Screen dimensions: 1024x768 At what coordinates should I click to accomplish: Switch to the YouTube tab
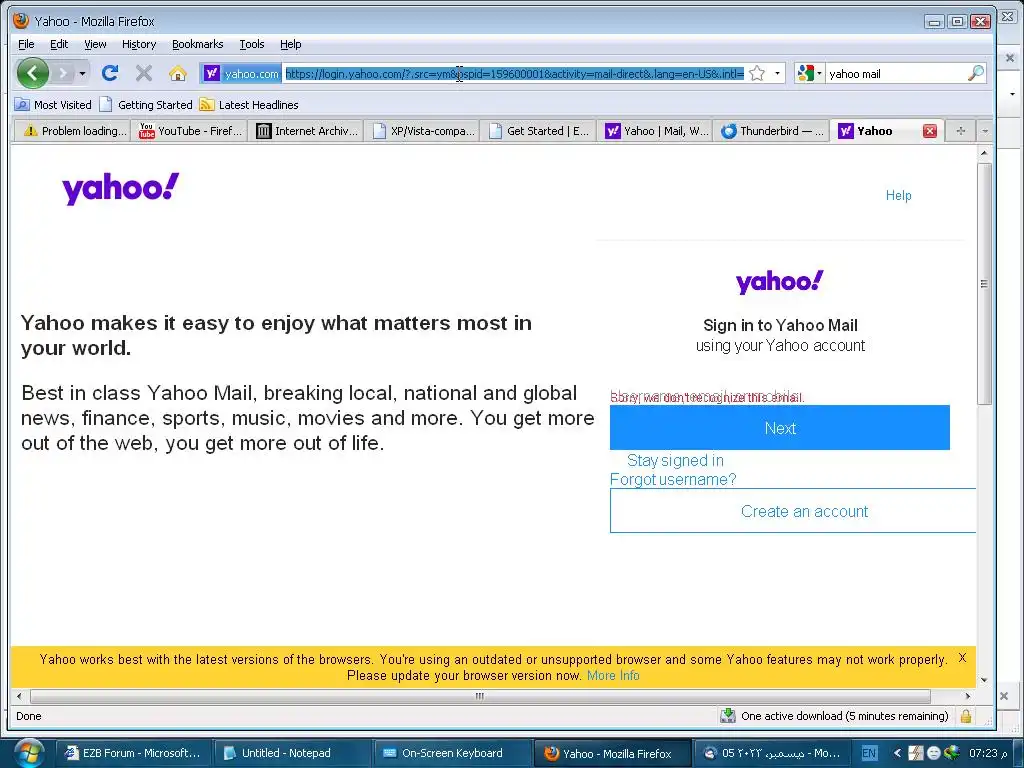[x=189, y=131]
